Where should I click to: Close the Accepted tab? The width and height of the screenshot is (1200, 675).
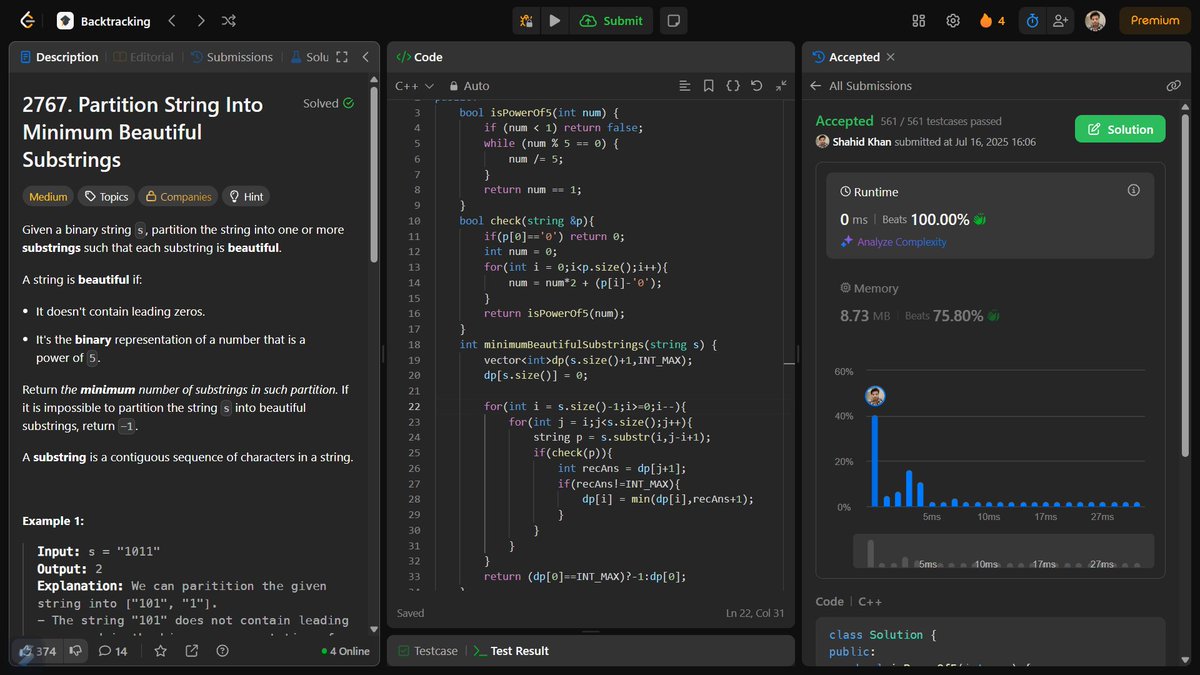(891, 57)
